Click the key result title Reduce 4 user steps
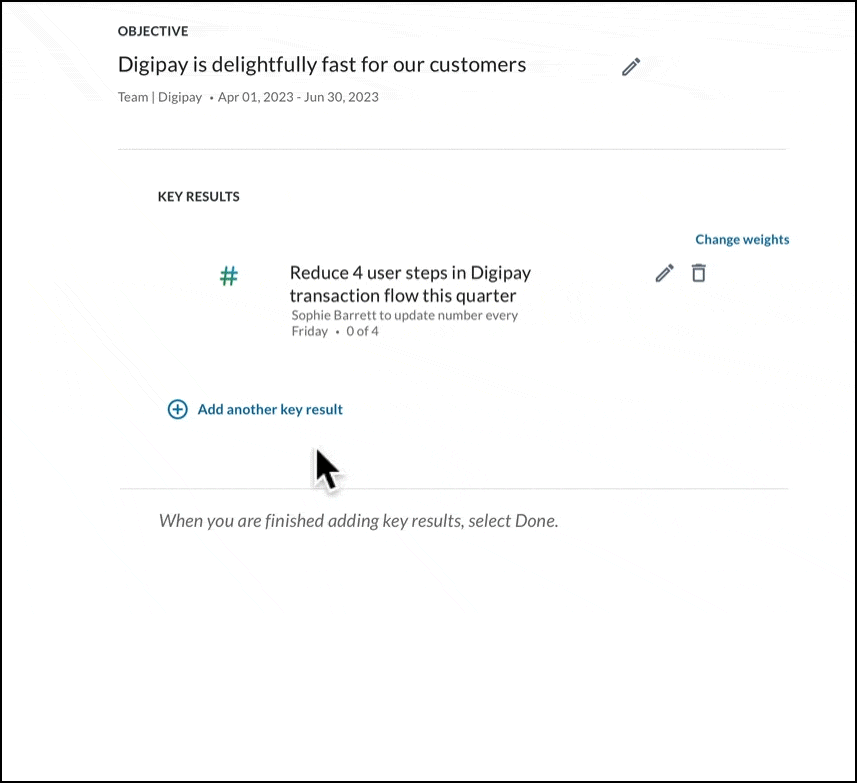857x783 pixels. pos(410,284)
